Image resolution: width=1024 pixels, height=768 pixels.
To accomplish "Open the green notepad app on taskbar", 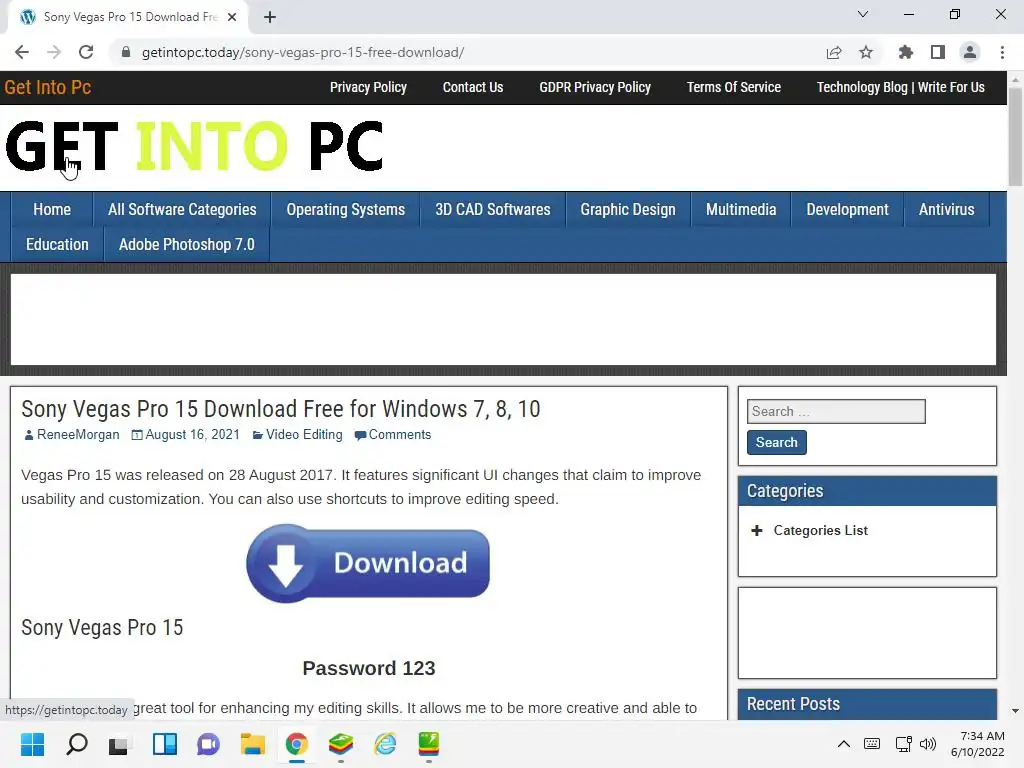I will (428, 744).
